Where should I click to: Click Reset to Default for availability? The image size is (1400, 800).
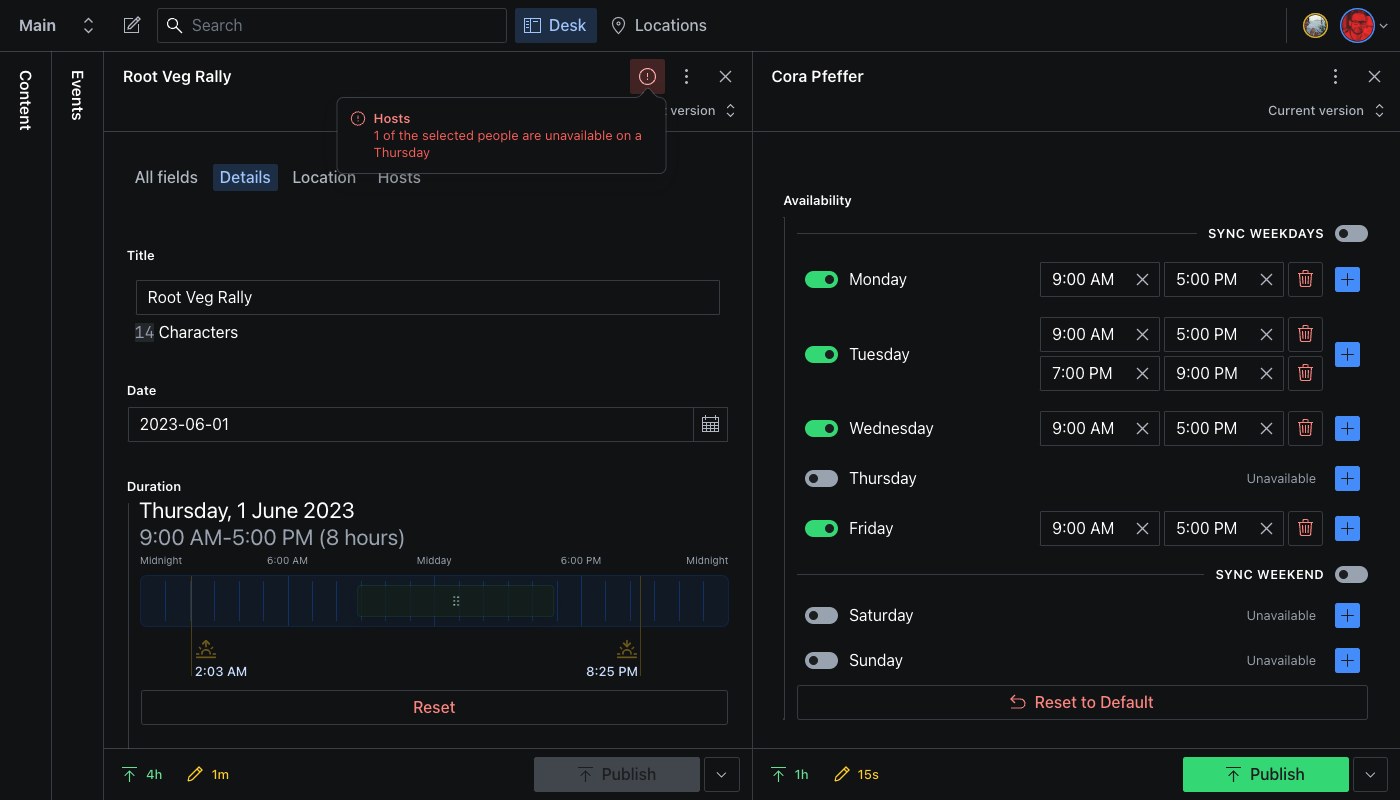[1081, 702]
